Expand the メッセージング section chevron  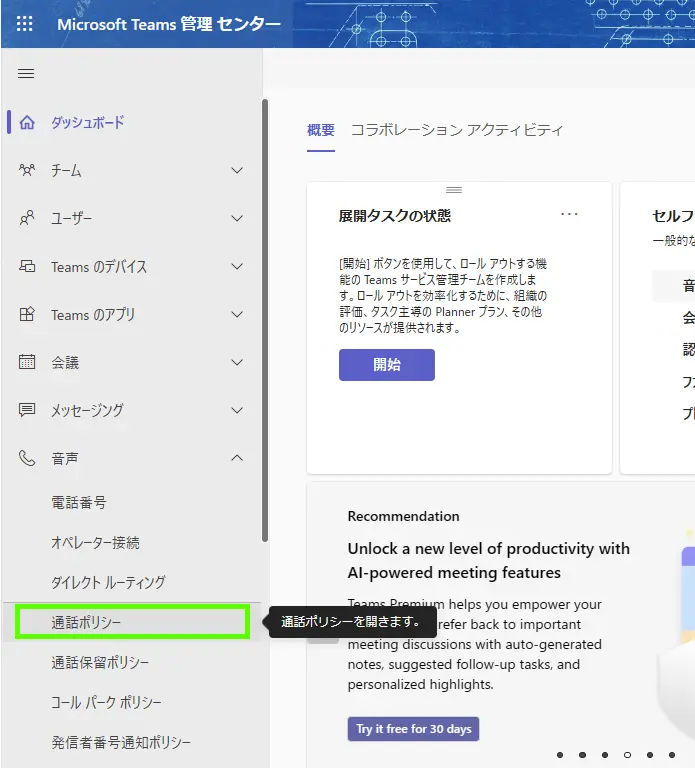coord(237,410)
